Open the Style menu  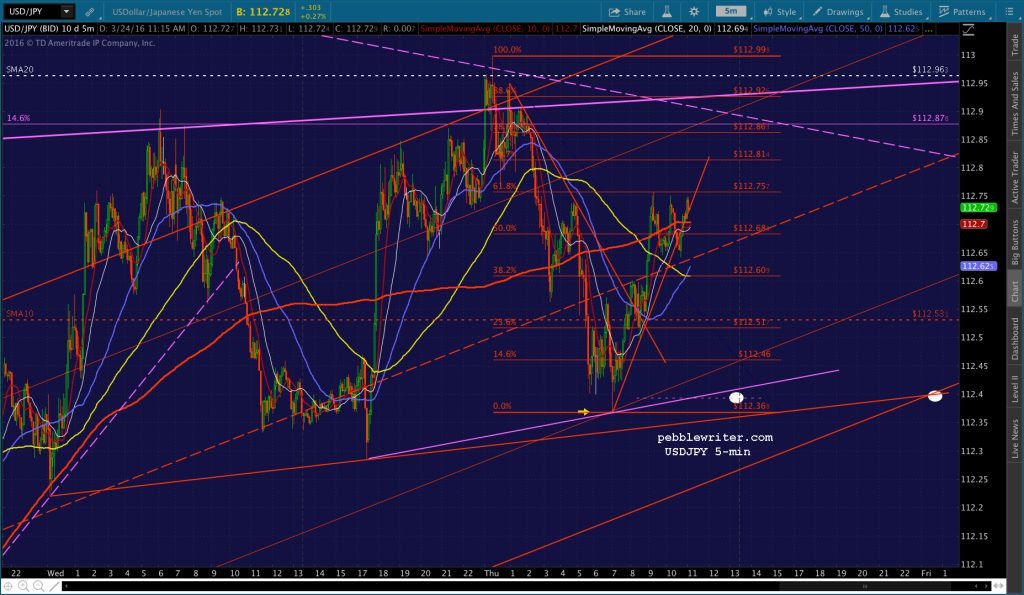point(779,12)
